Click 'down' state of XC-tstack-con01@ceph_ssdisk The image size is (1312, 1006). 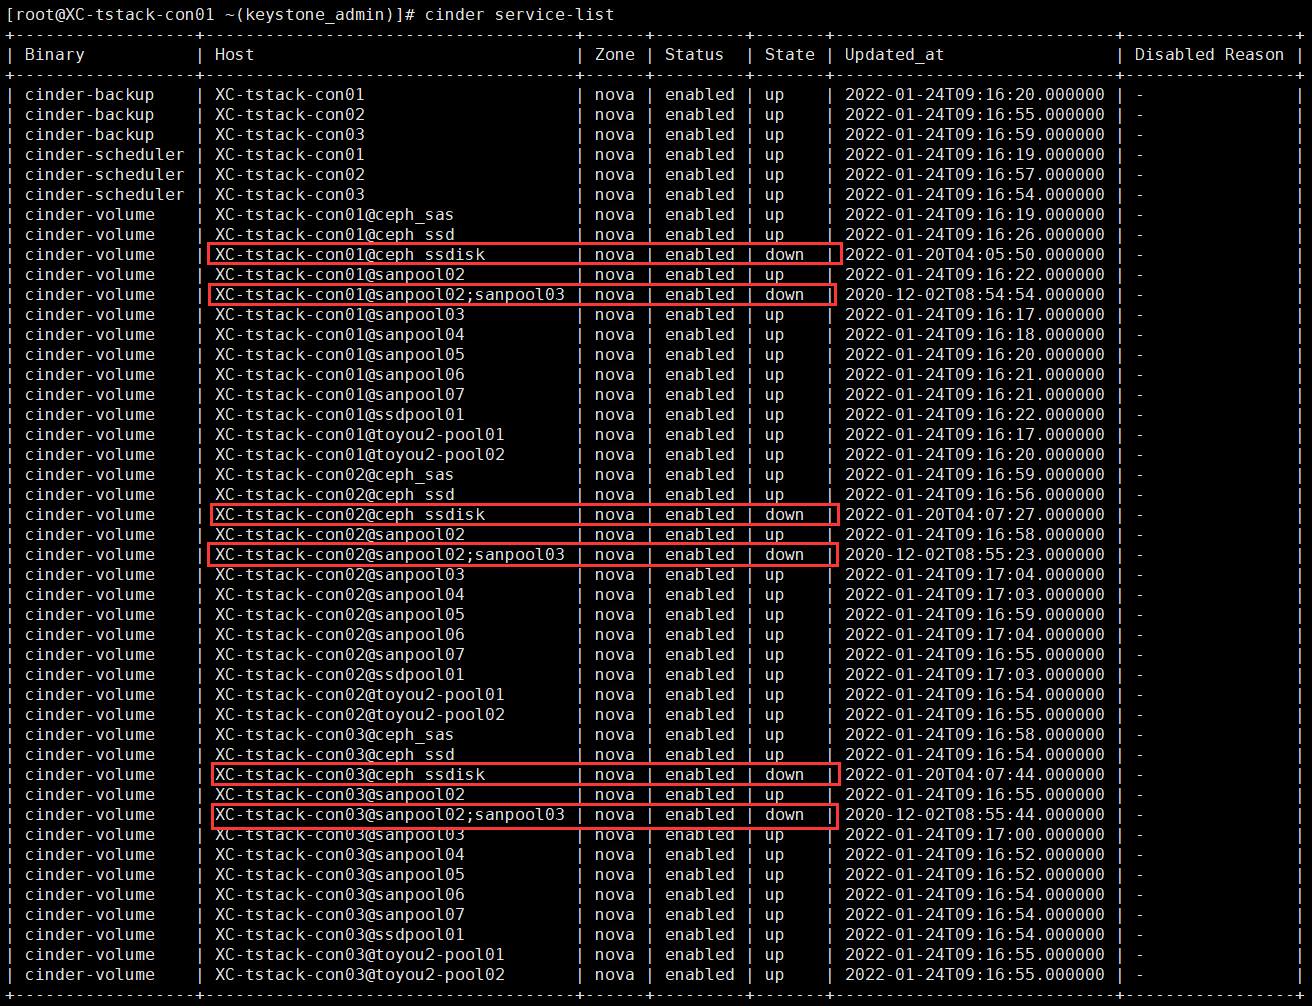pyautogui.click(x=784, y=255)
